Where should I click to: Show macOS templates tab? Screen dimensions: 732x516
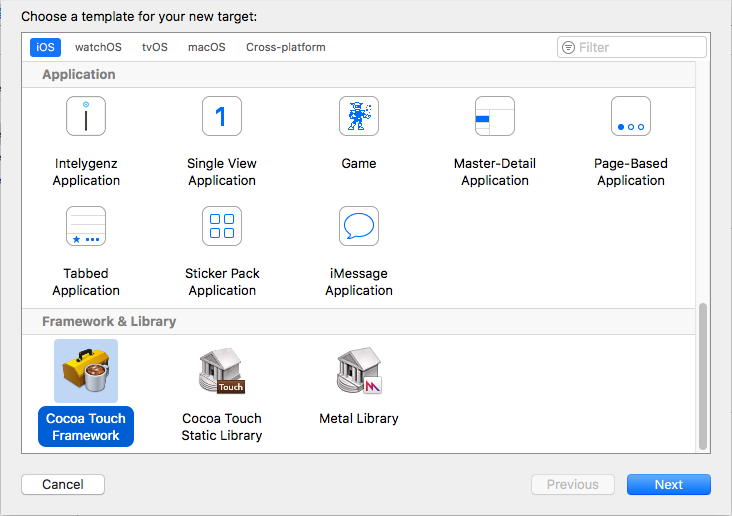pos(206,47)
